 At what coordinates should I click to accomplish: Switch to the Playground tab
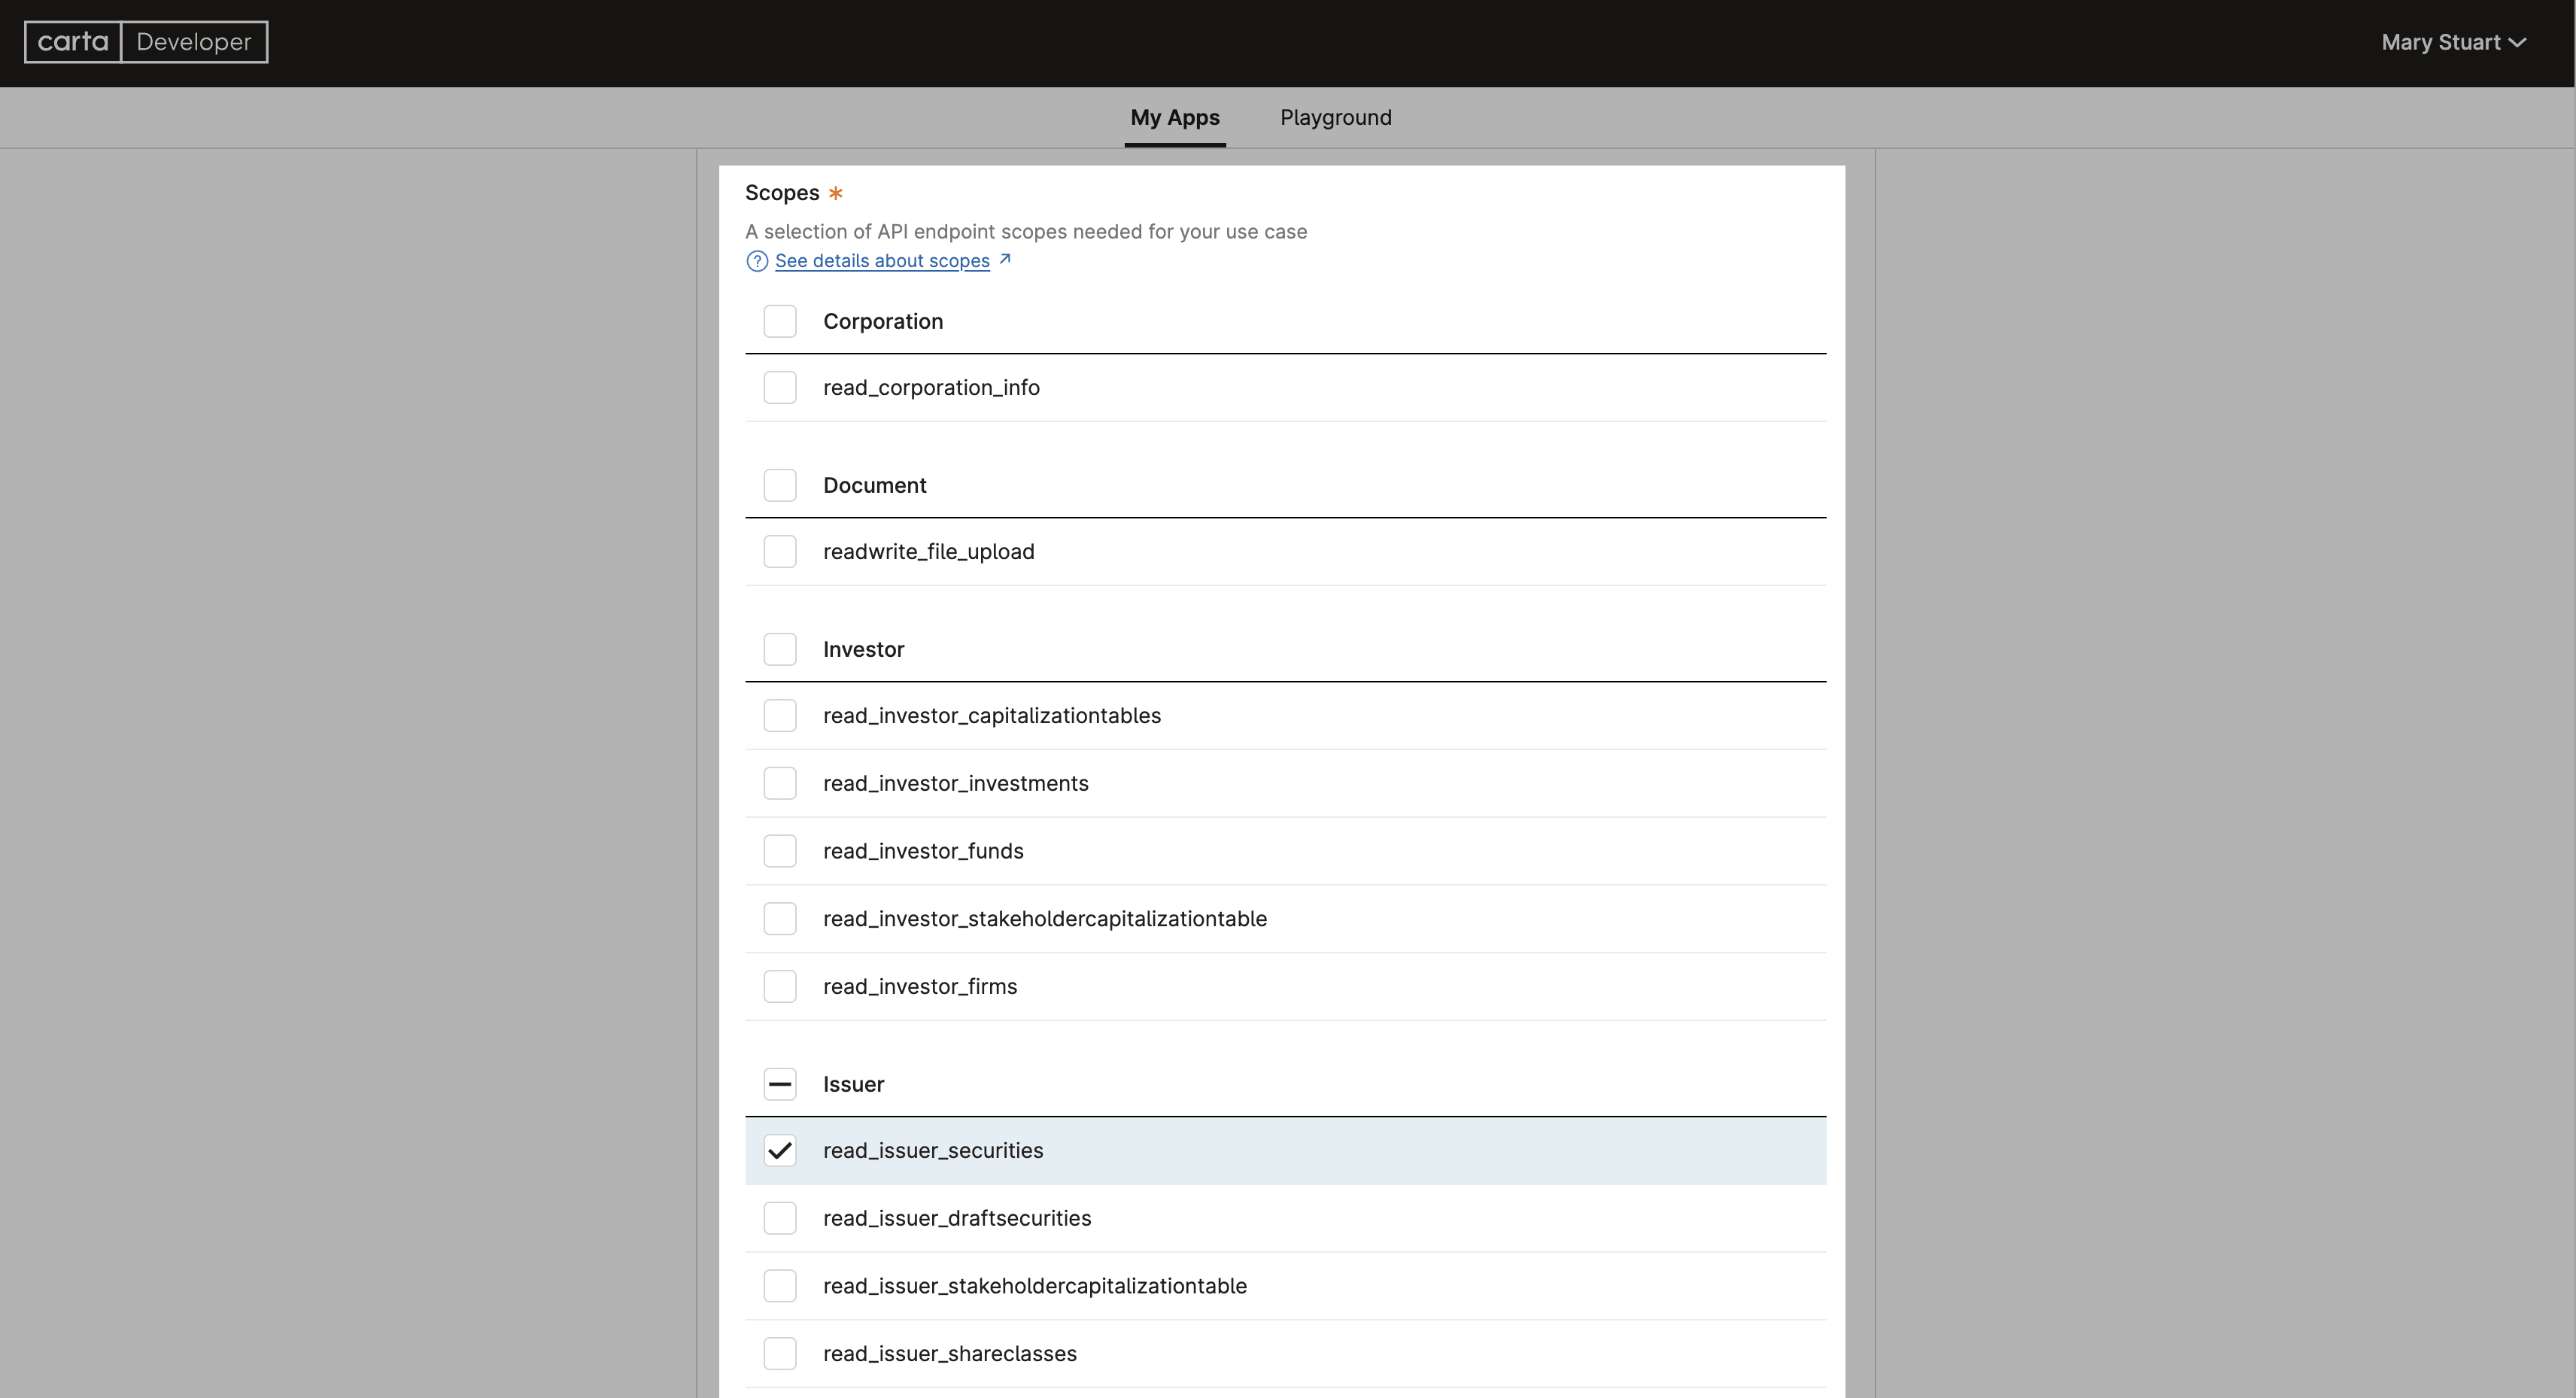coord(1335,117)
